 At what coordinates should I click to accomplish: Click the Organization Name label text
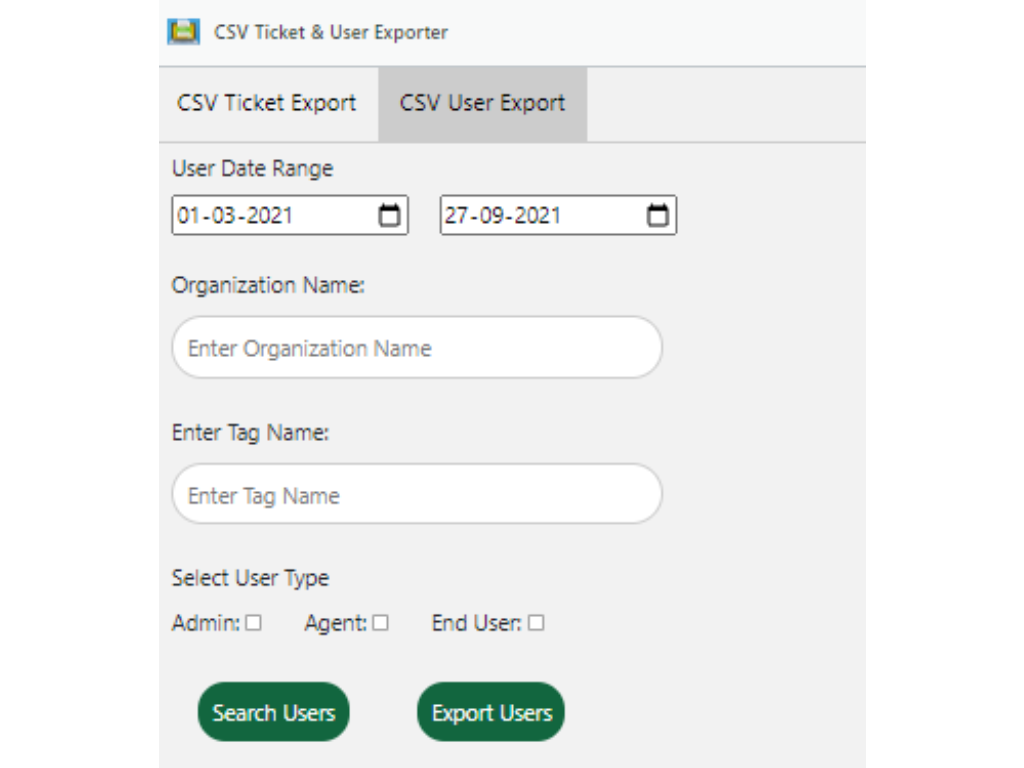pyautogui.click(x=268, y=285)
